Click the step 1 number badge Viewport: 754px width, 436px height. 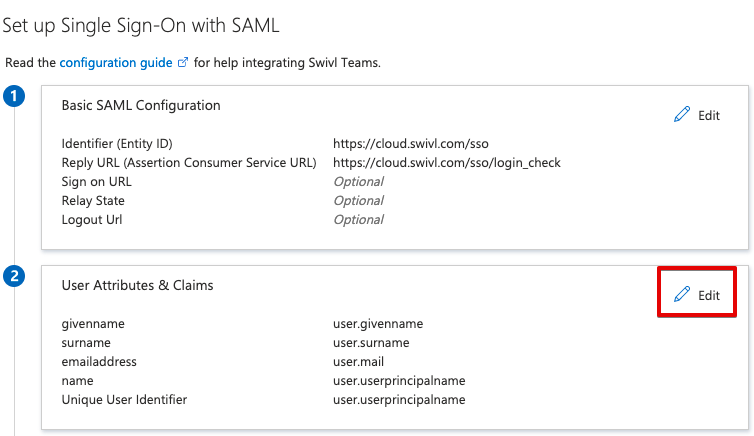pyautogui.click(x=14, y=96)
